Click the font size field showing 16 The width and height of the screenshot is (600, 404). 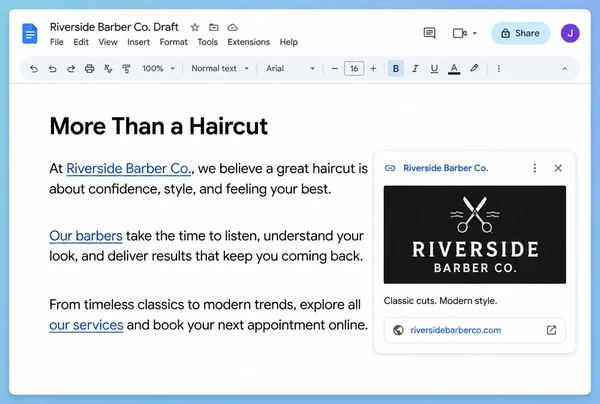[x=354, y=69]
